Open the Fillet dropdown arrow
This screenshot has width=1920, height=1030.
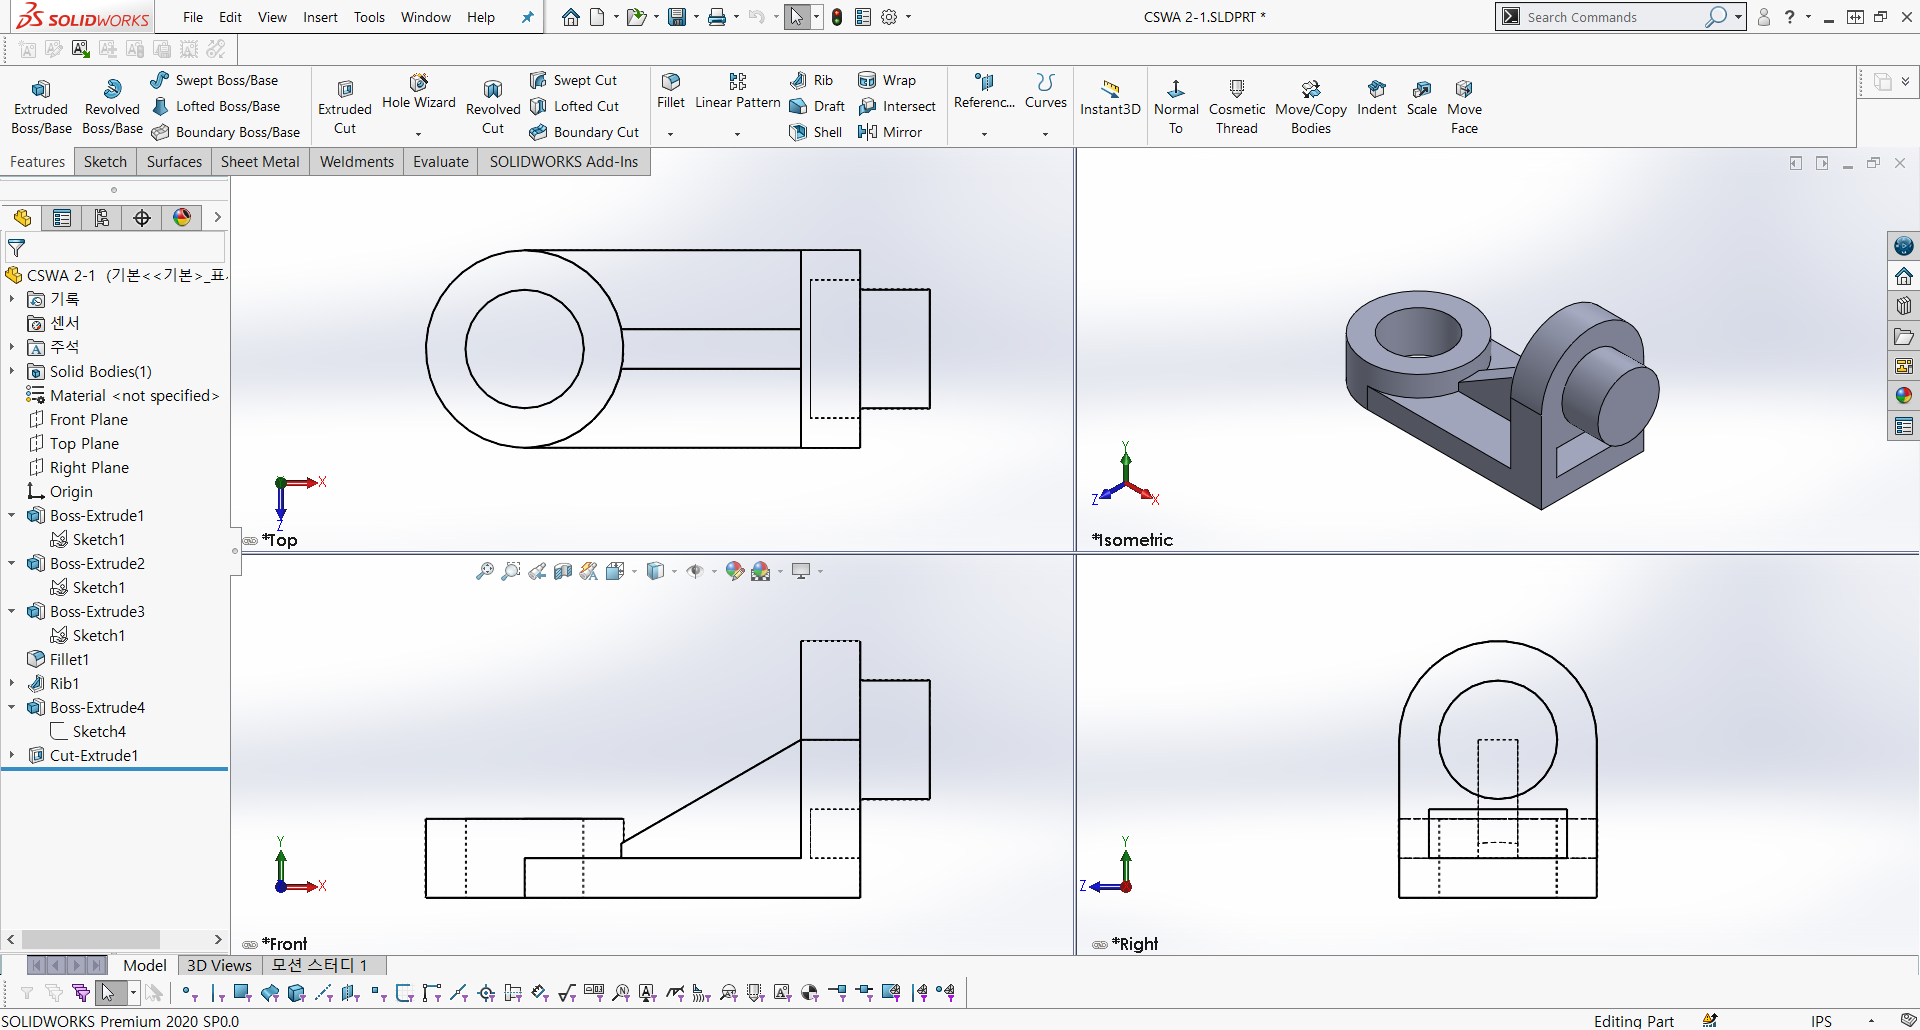pyautogui.click(x=671, y=133)
